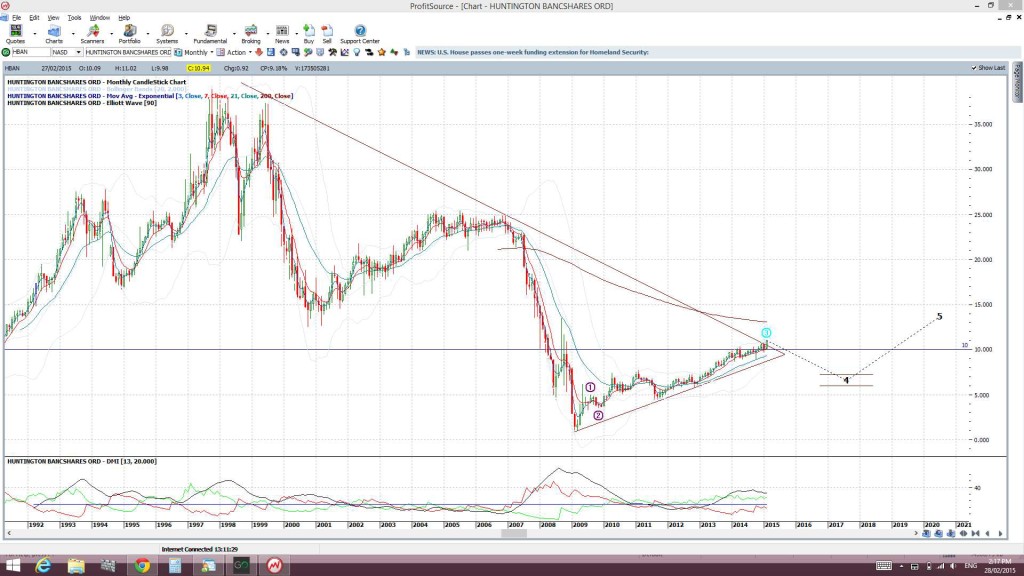The height and width of the screenshot is (576, 1024).
Task: Expand the Systems dropdown arrow
Action: click(x=186, y=33)
